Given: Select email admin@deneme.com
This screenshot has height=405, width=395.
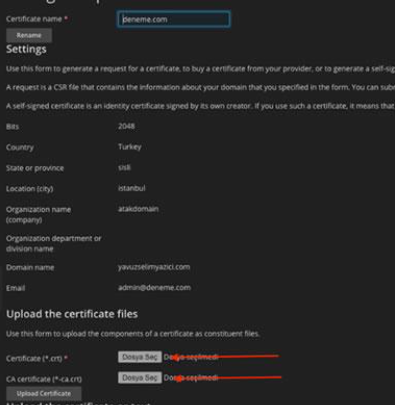Looking at the screenshot, I should [154, 288].
